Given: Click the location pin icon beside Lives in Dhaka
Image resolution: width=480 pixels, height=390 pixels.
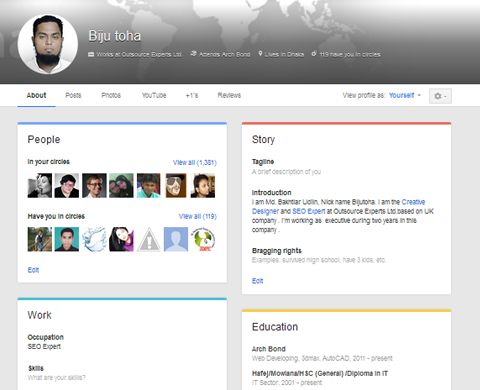Looking at the screenshot, I should click(260, 54).
